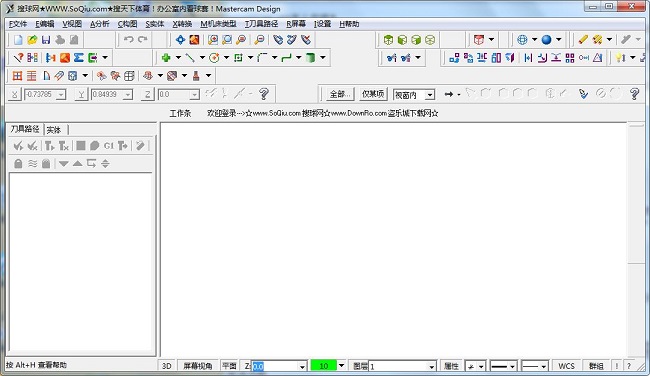Screen dimensions: 650x376
Task: Click the 全部... button
Action: tap(340, 94)
